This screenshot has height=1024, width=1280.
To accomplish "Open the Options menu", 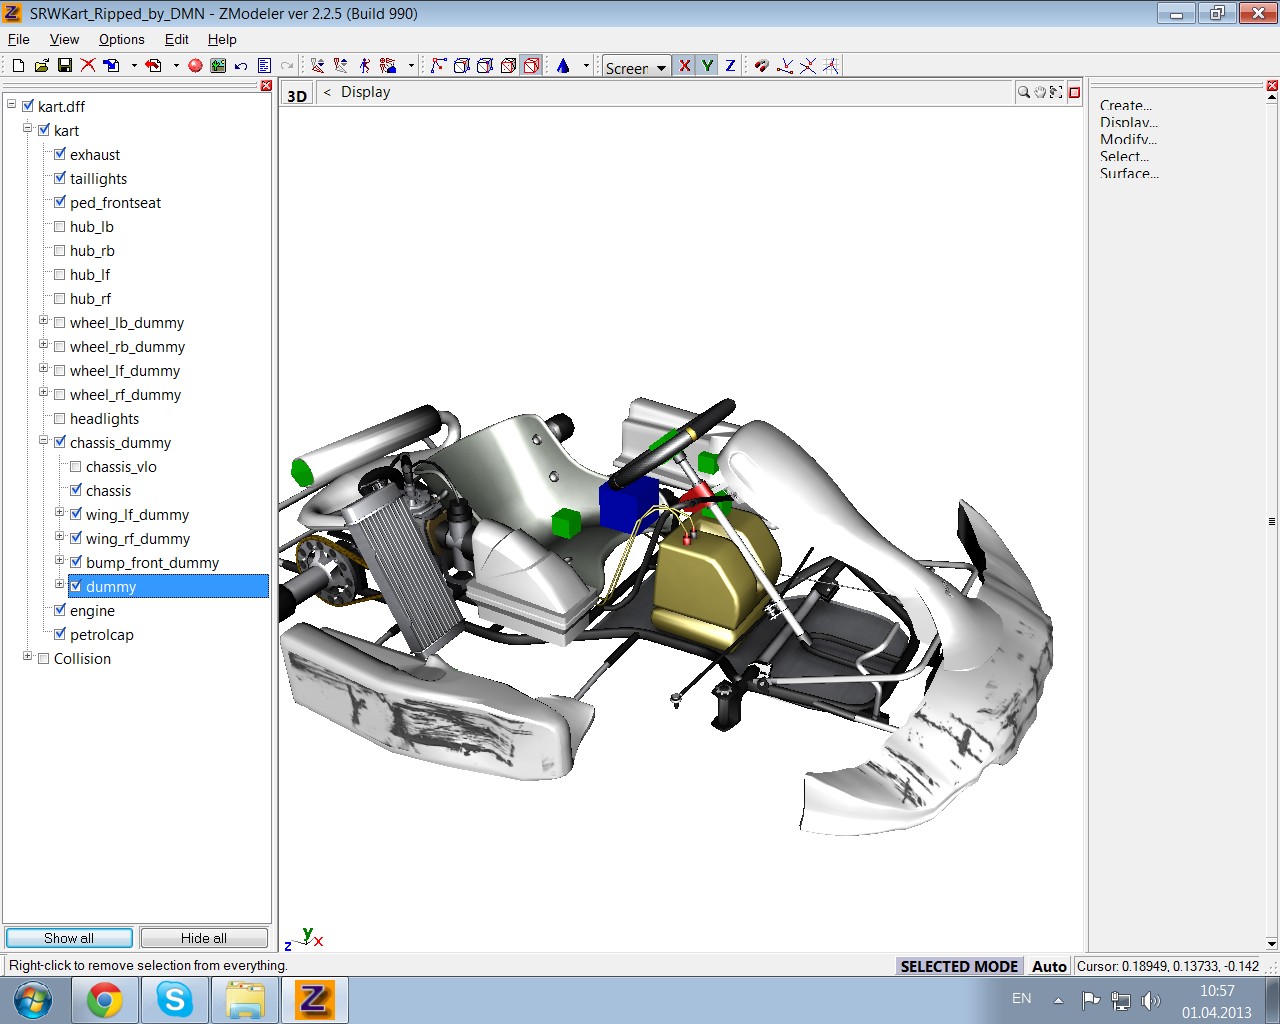I will point(121,39).
